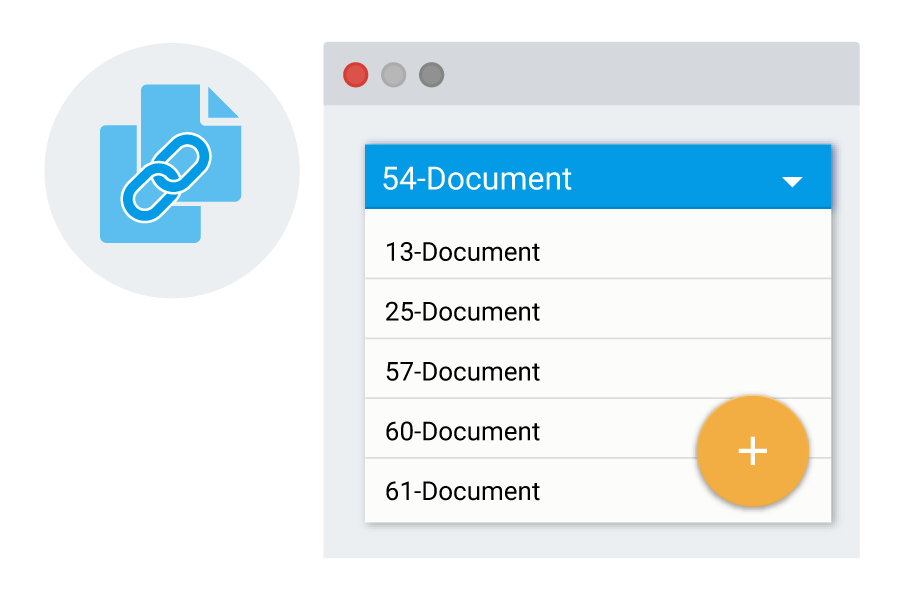Select 13-Document from the list

(598, 249)
